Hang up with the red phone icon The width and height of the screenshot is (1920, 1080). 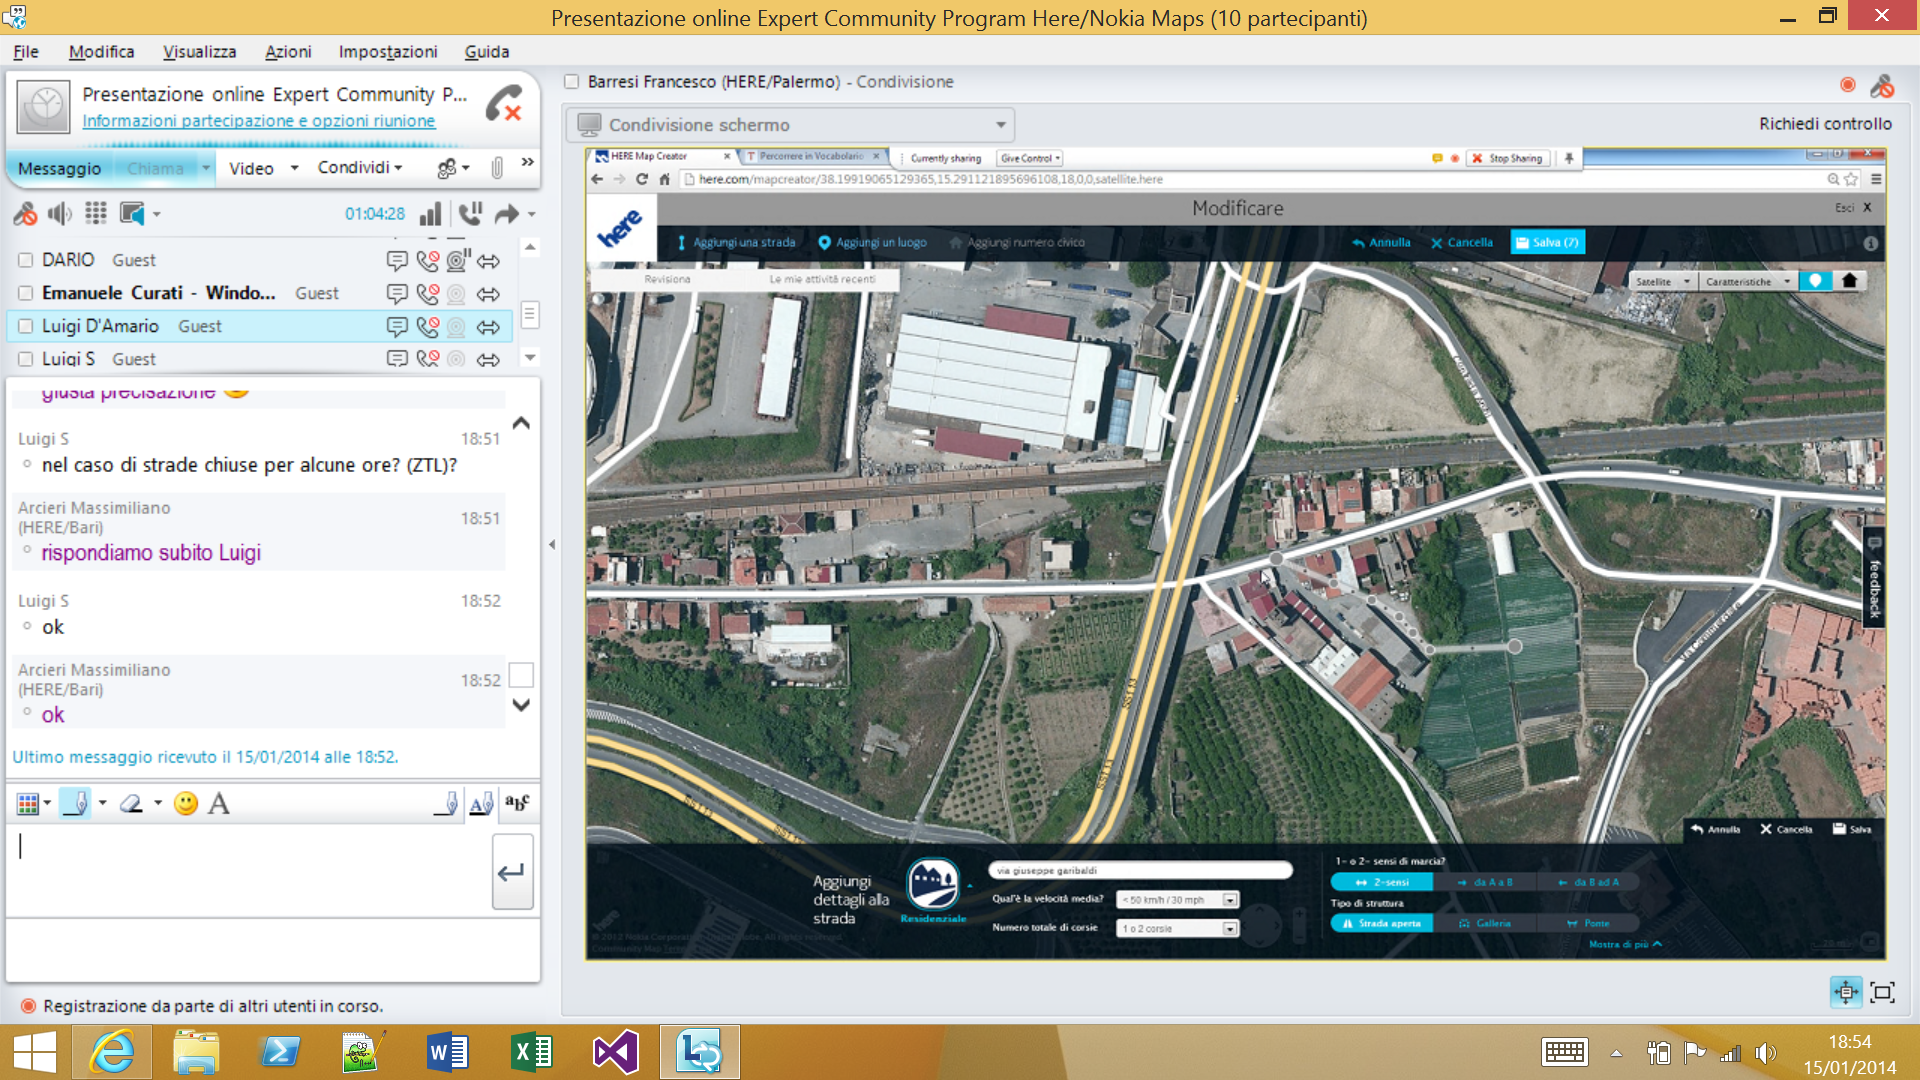(x=504, y=104)
